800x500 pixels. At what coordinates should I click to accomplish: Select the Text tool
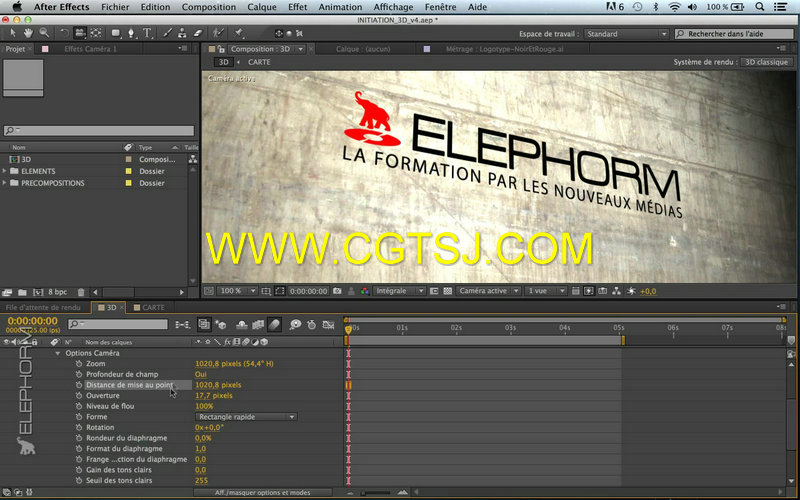pos(147,33)
